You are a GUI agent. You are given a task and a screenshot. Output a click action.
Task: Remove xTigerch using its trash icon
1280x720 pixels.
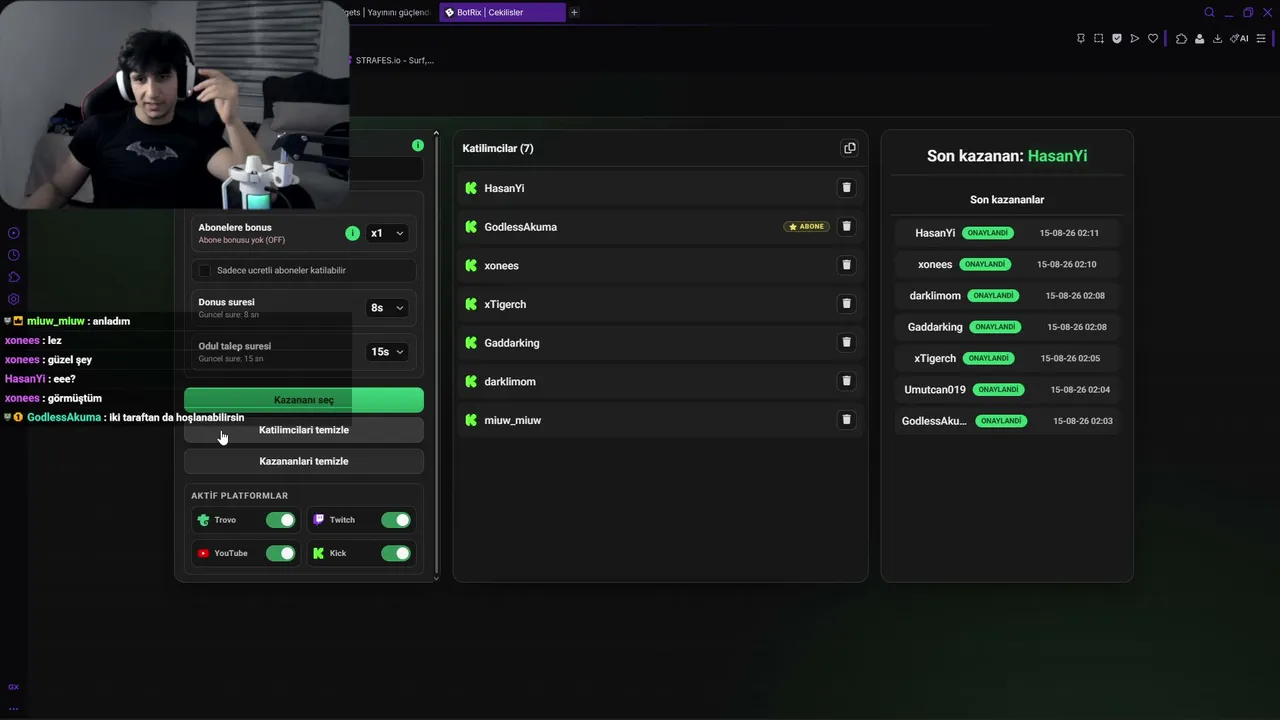click(x=846, y=304)
